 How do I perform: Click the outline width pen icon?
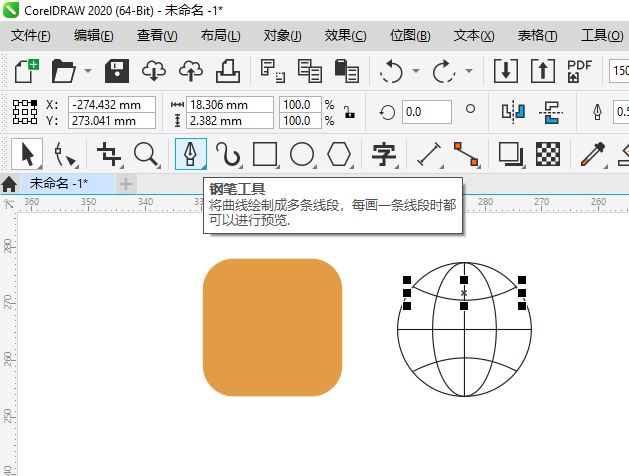597,112
